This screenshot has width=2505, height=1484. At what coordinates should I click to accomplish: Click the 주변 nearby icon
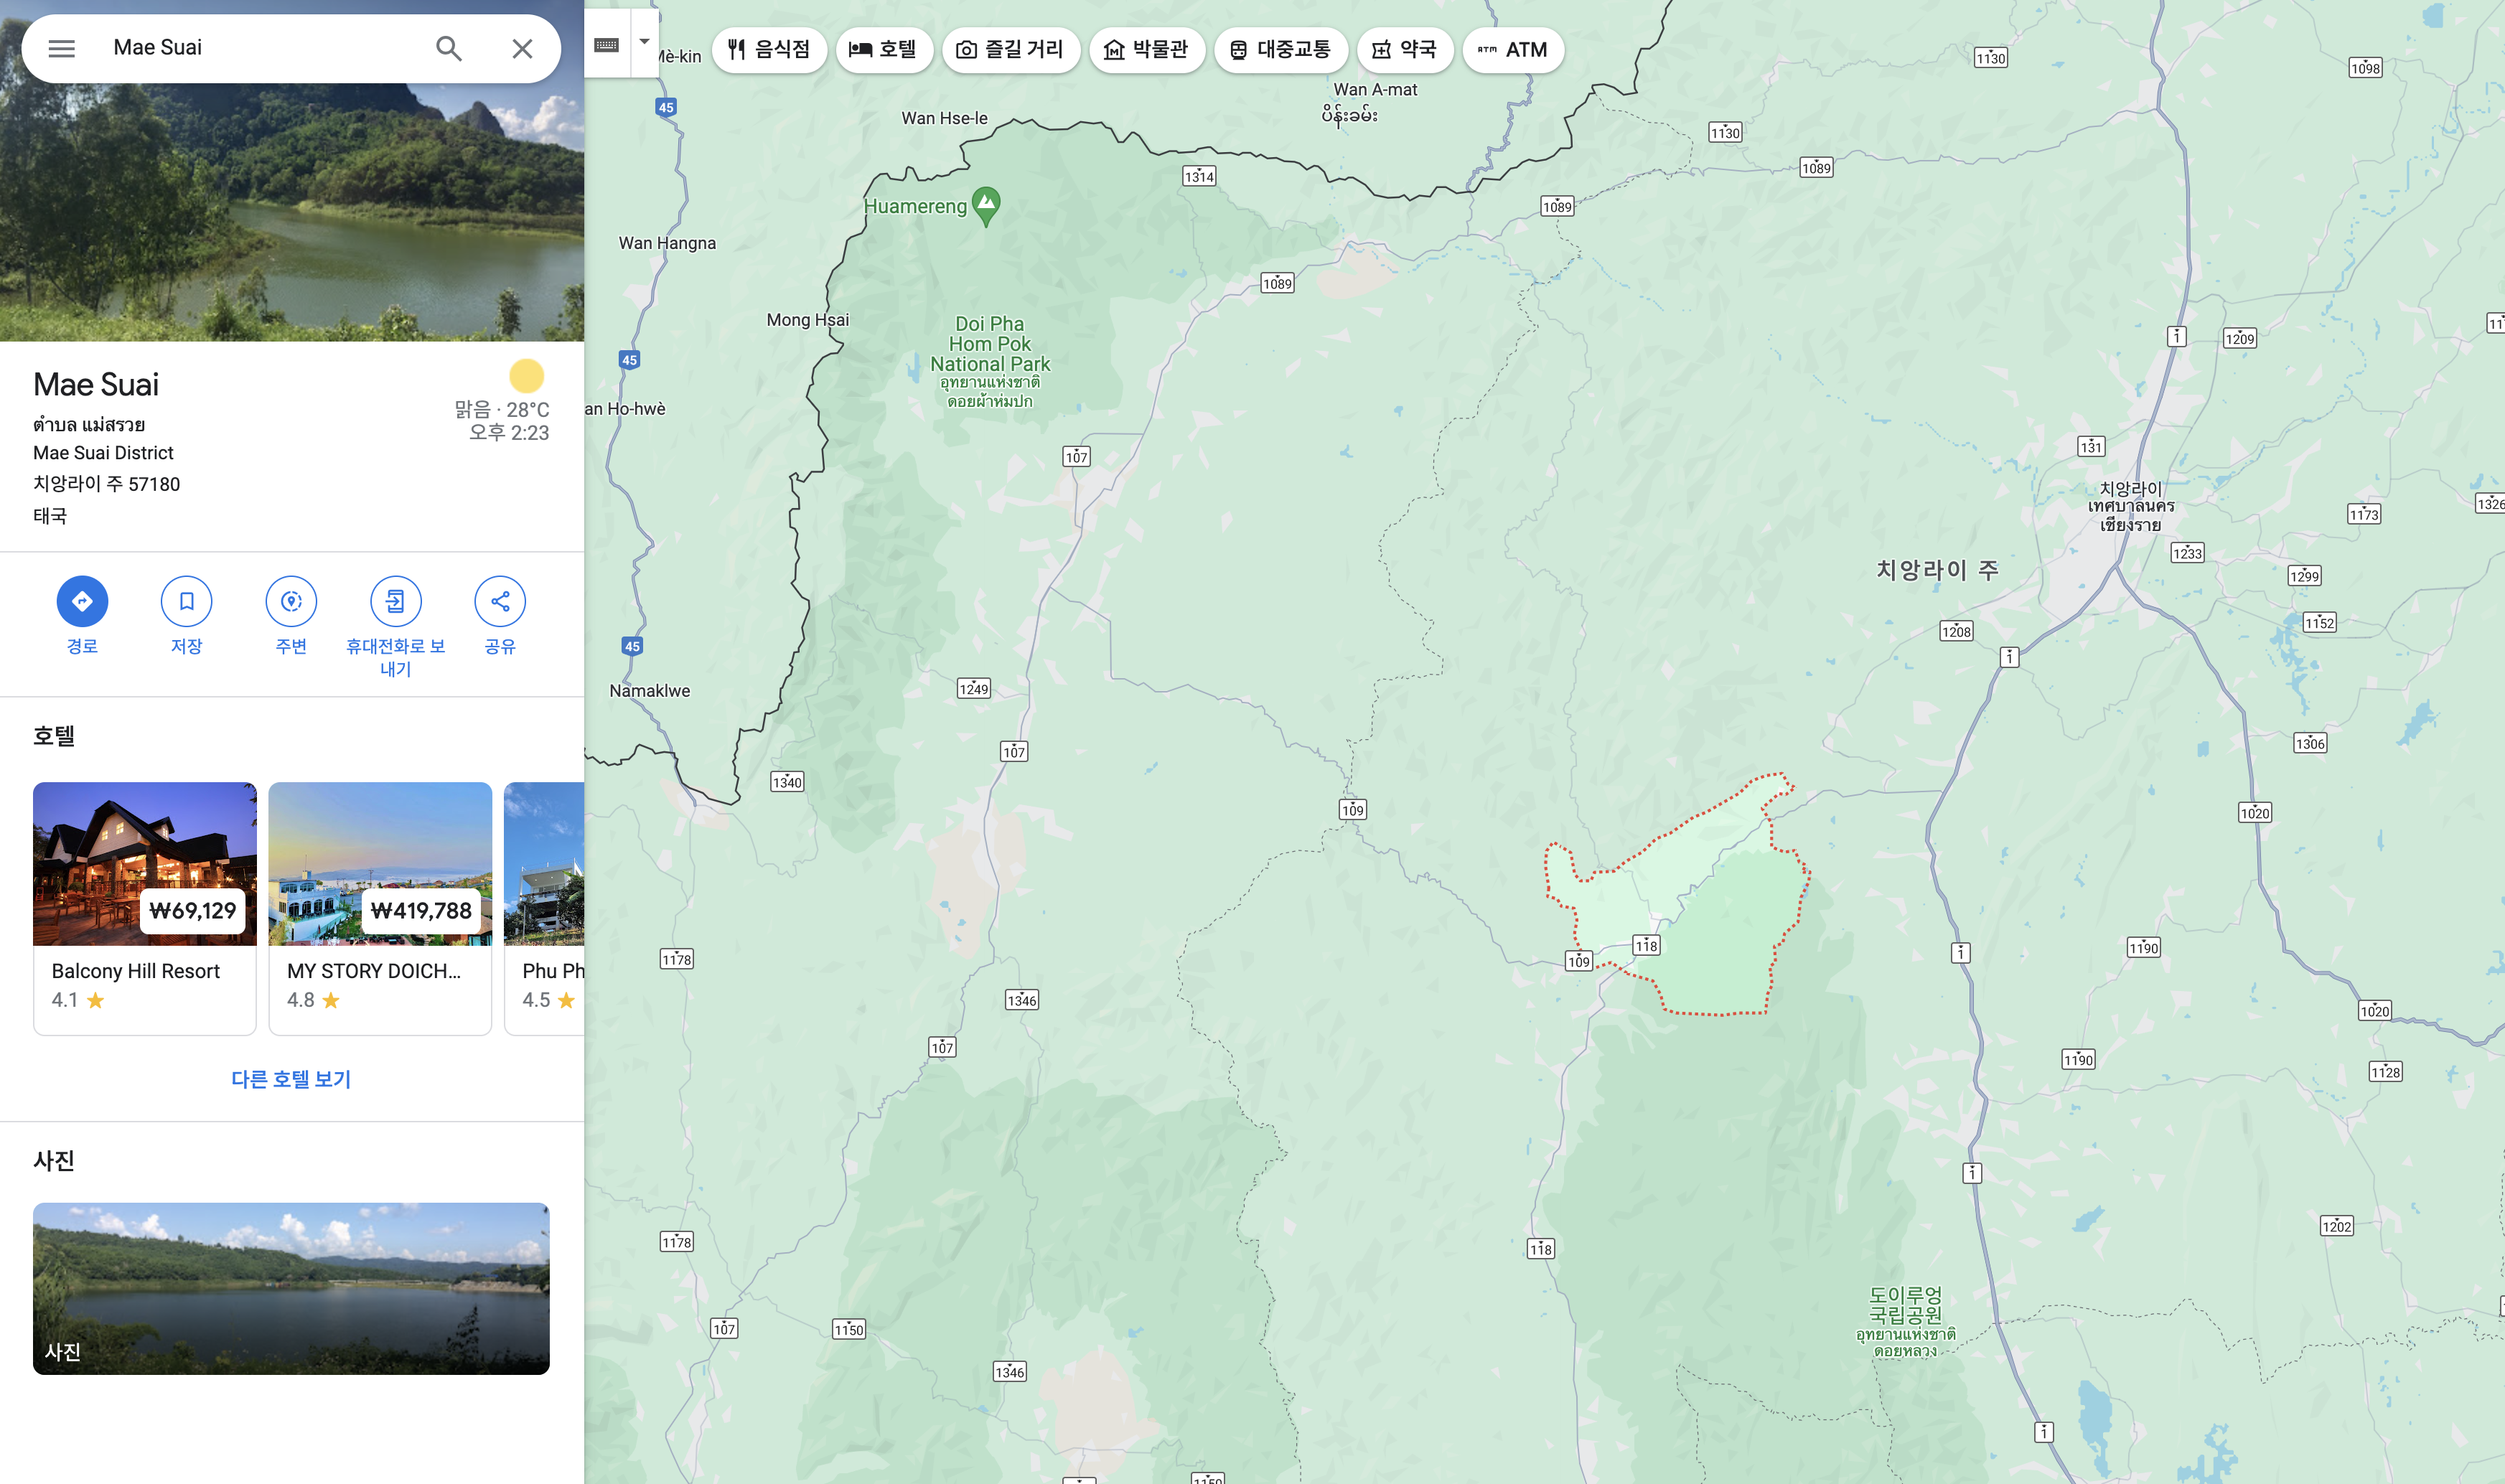(x=291, y=601)
